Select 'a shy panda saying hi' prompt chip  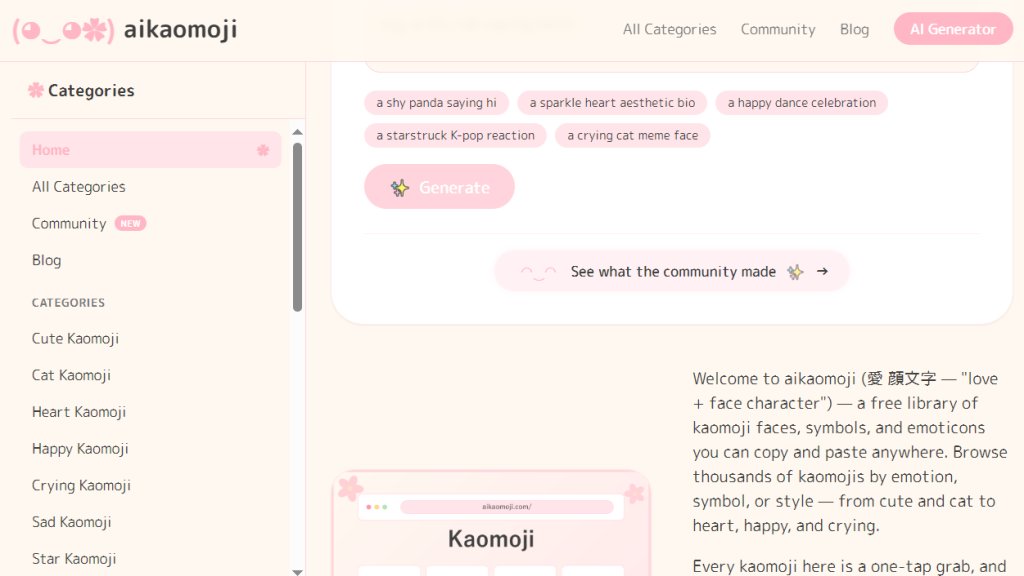coord(436,103)
